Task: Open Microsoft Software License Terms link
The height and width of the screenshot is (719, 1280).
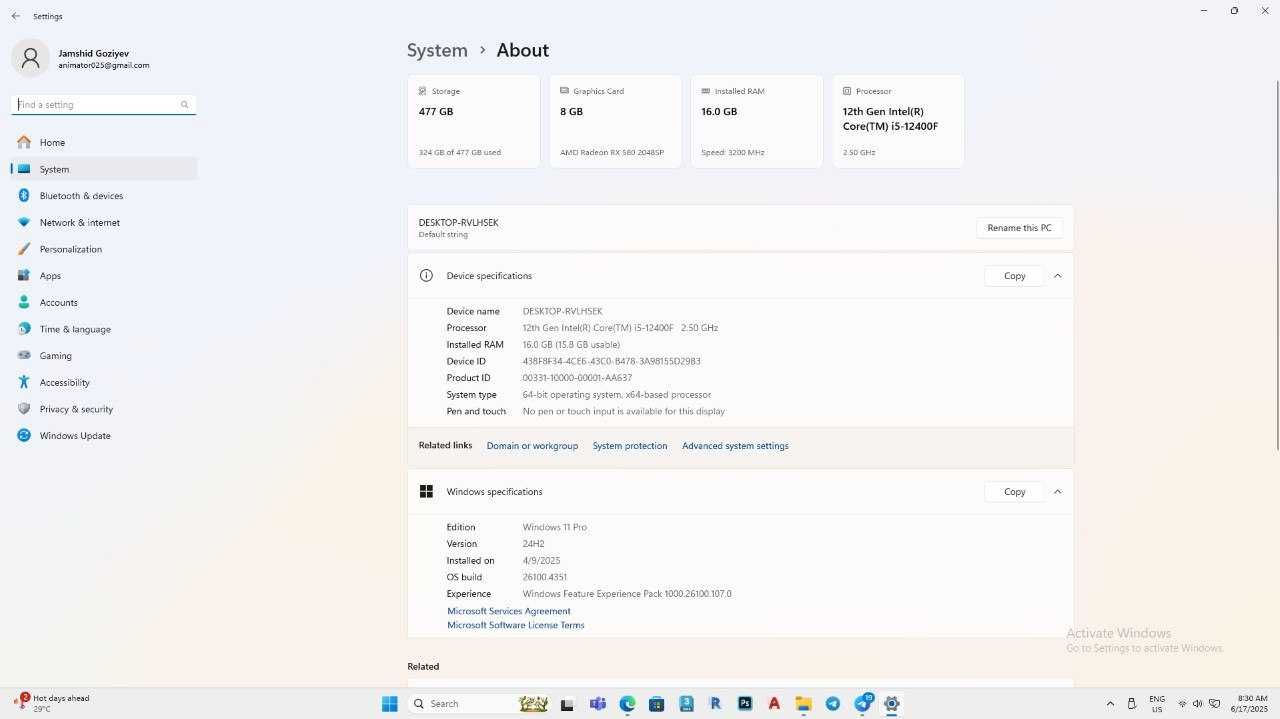Action: [x=516, y=625]
